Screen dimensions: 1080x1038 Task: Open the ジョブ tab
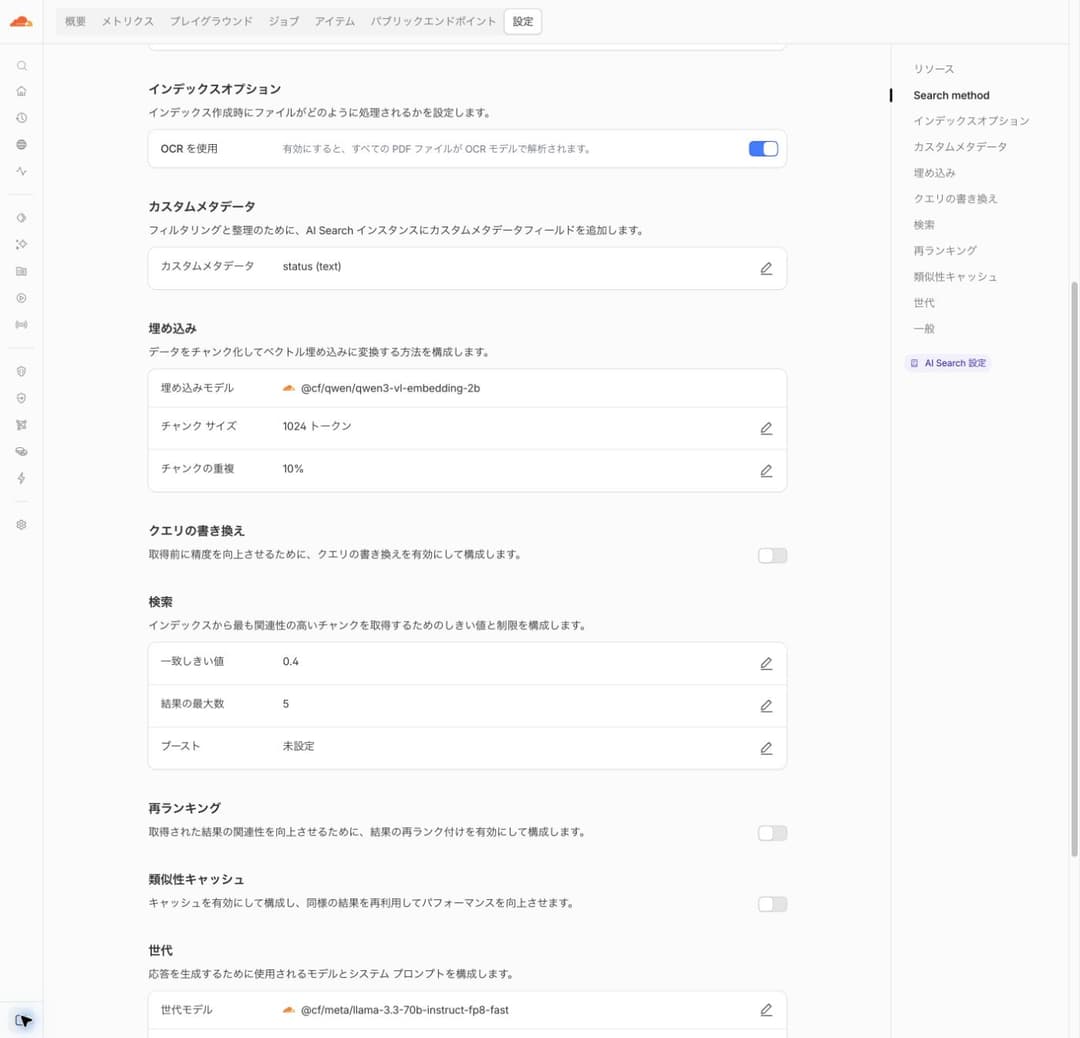click(x=284, y=21)
